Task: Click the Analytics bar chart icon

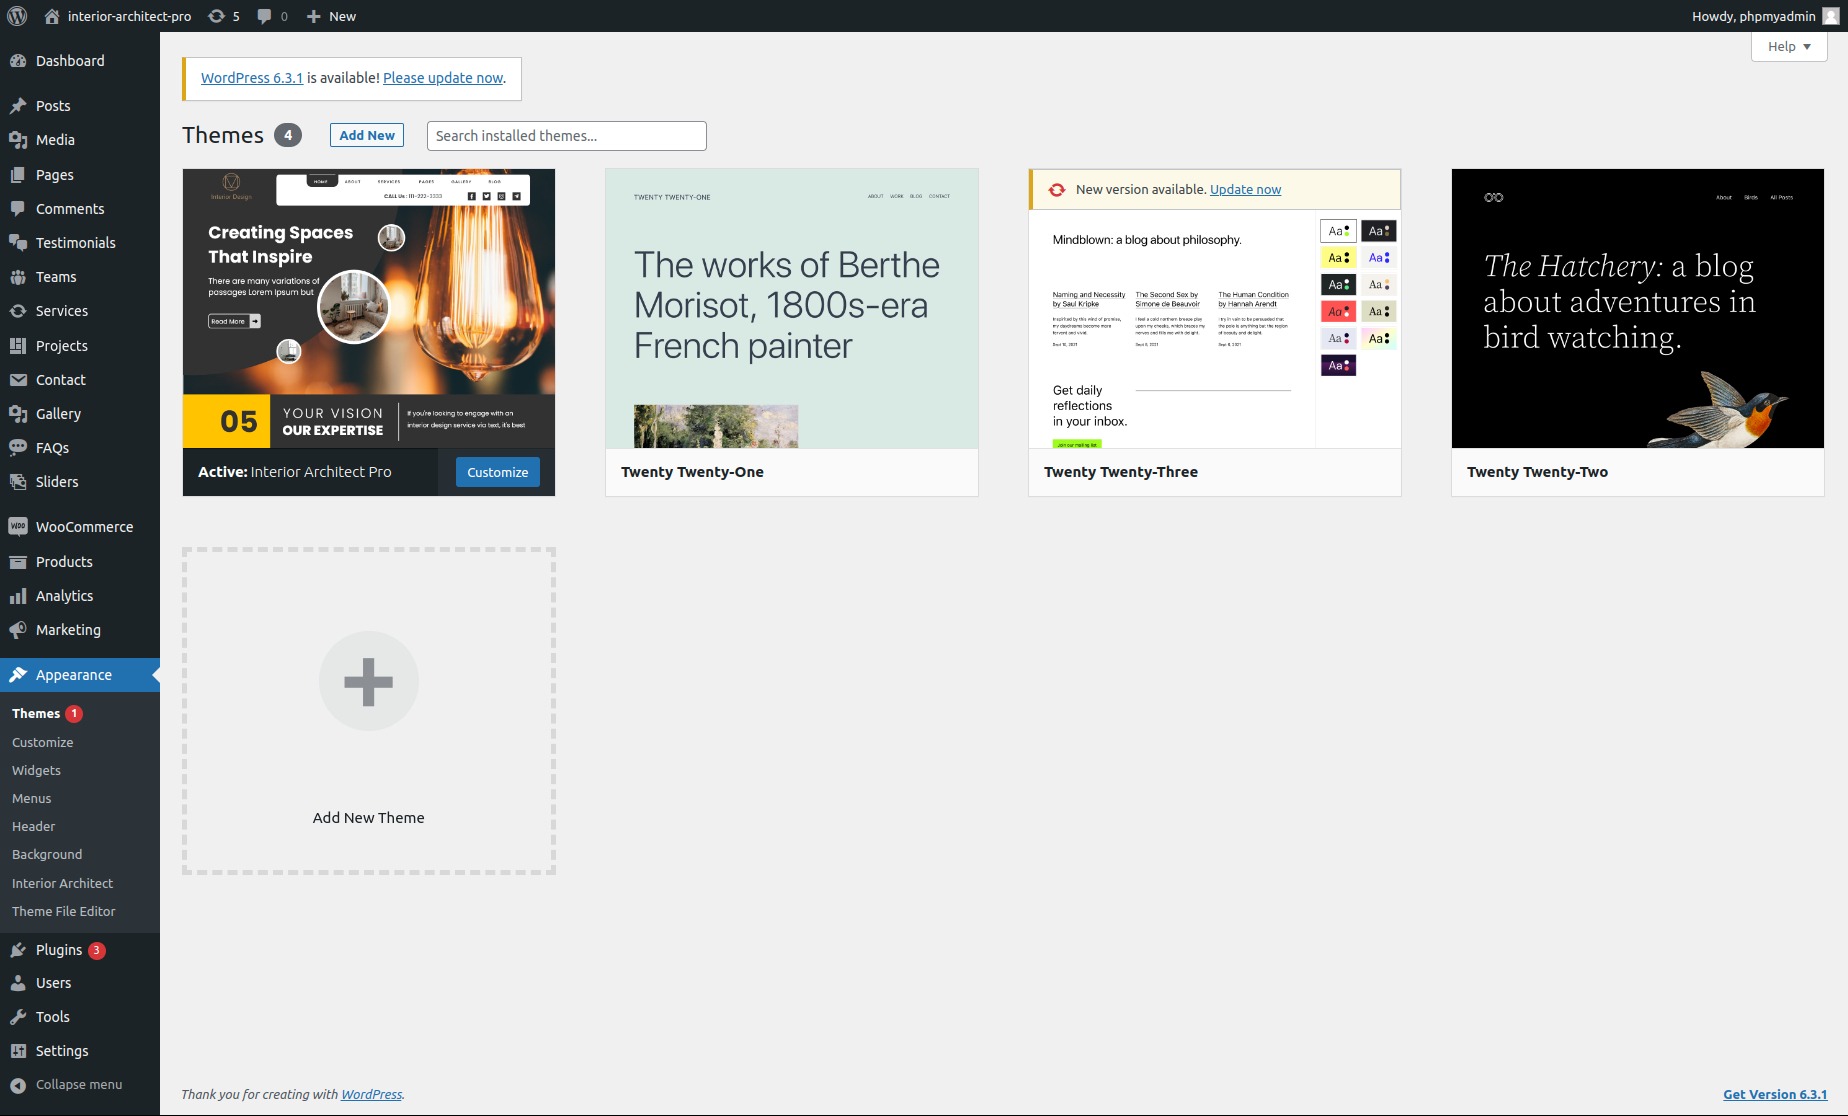Action: pyautogui.click(x=18, y=596)
